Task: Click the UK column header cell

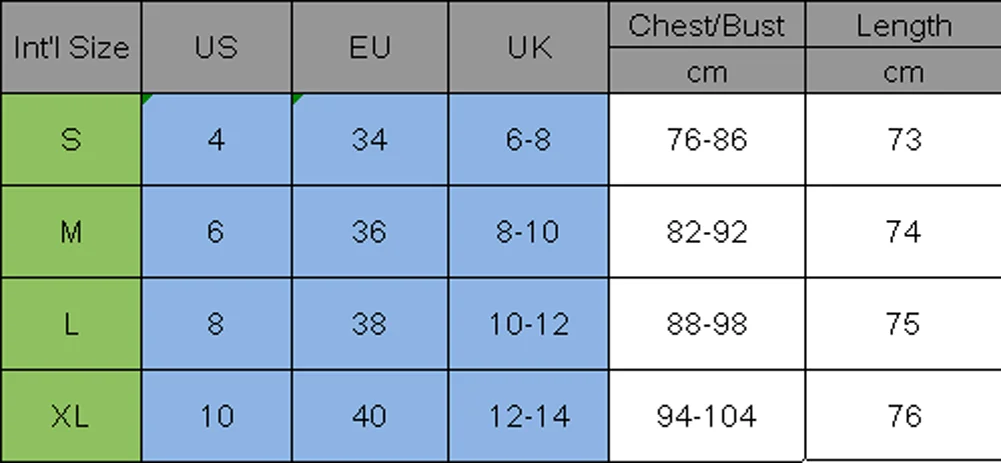Action: coord(528,48)
